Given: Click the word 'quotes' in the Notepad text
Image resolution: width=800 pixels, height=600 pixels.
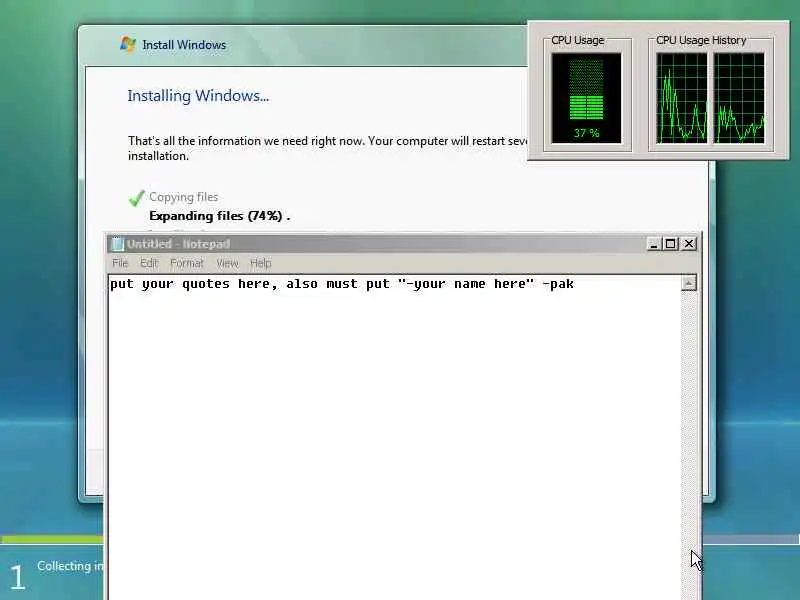Looking at the screenshot, I should click(x=206, y=284).
